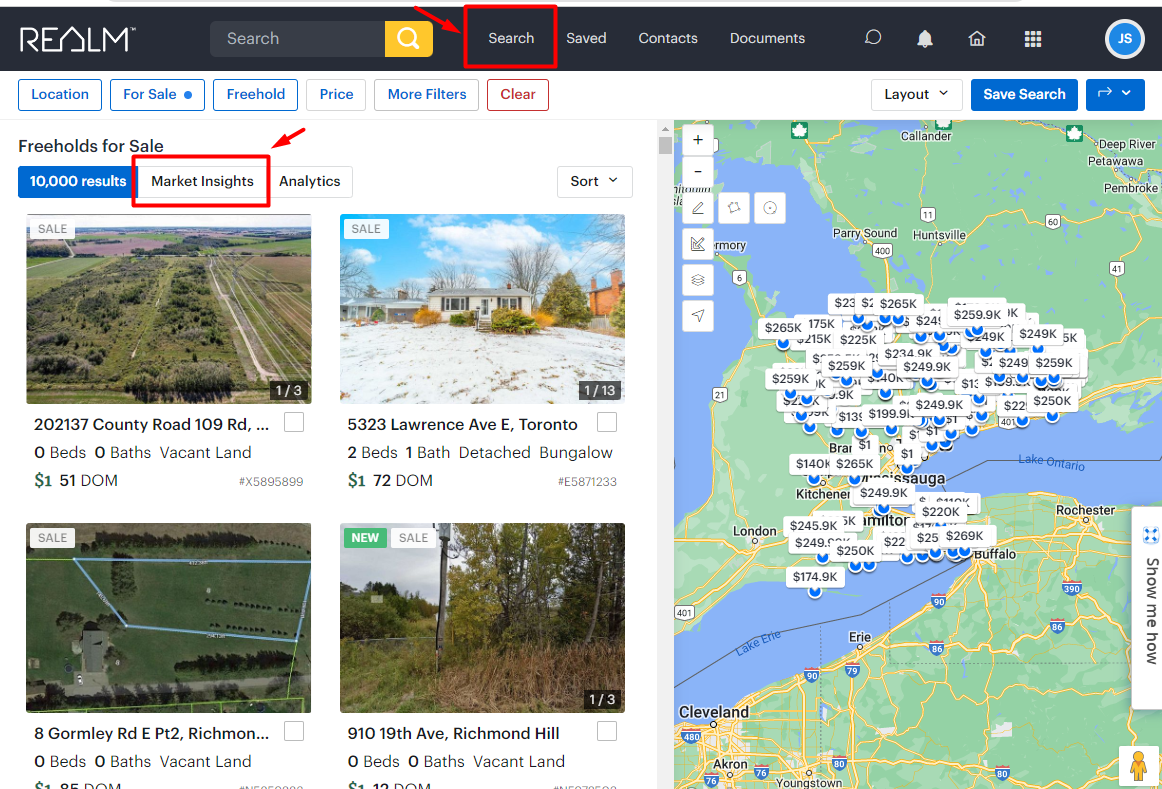Tick checkbox for 8 Gormley Rd E
Viewport: 1162px width, 789px height.
tap(294, 731)
